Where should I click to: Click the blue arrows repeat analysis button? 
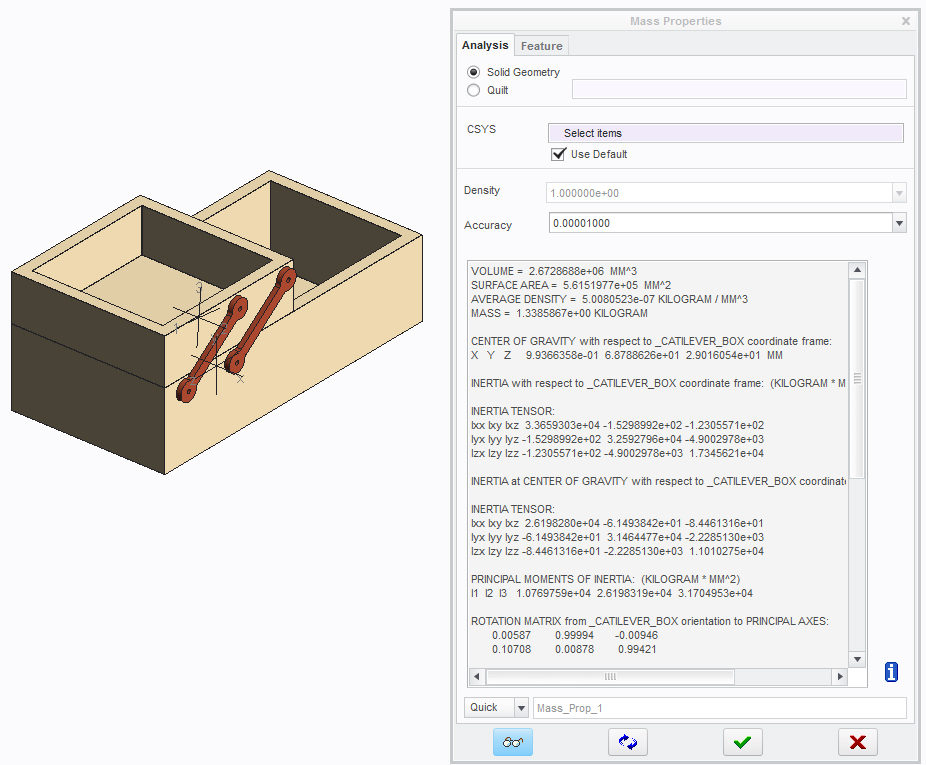point(628,742)
